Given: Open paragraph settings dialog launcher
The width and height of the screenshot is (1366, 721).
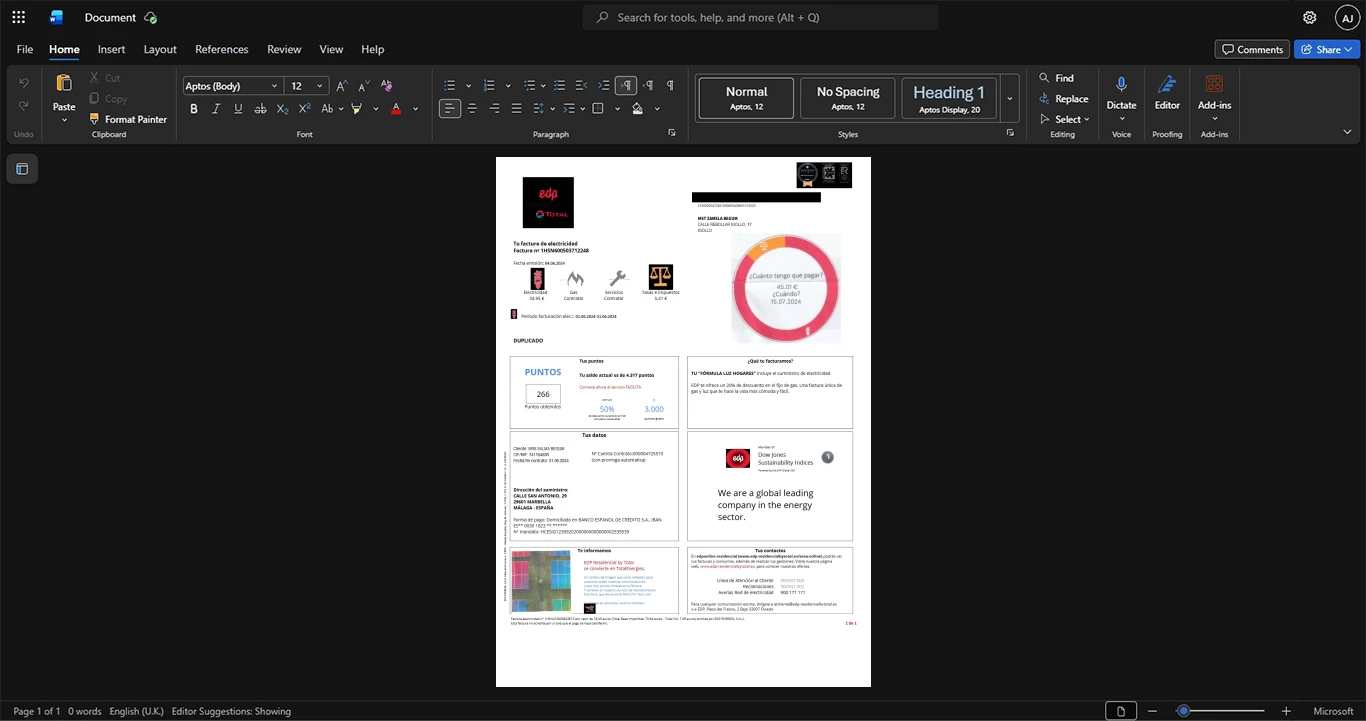Looking at the screenshot, I should 671,133.
